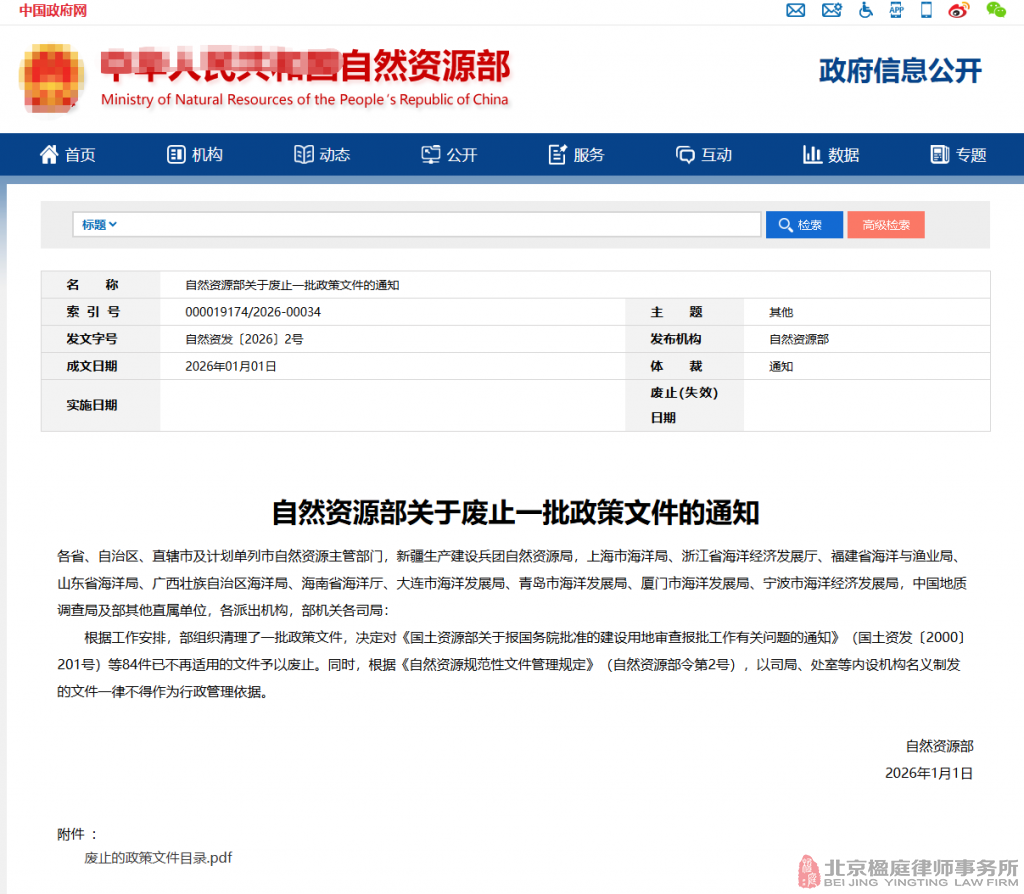Viewport: 1024px width, 894px height.
Task: Expand the 标题 search-field dropdown
Action: pos(99,225)
